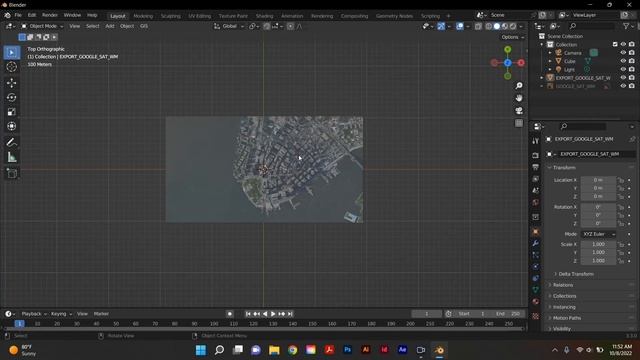Select wireframe viewport shading mode
The width and height of the screenshot is (640, 360).
[x=489, y=26]
